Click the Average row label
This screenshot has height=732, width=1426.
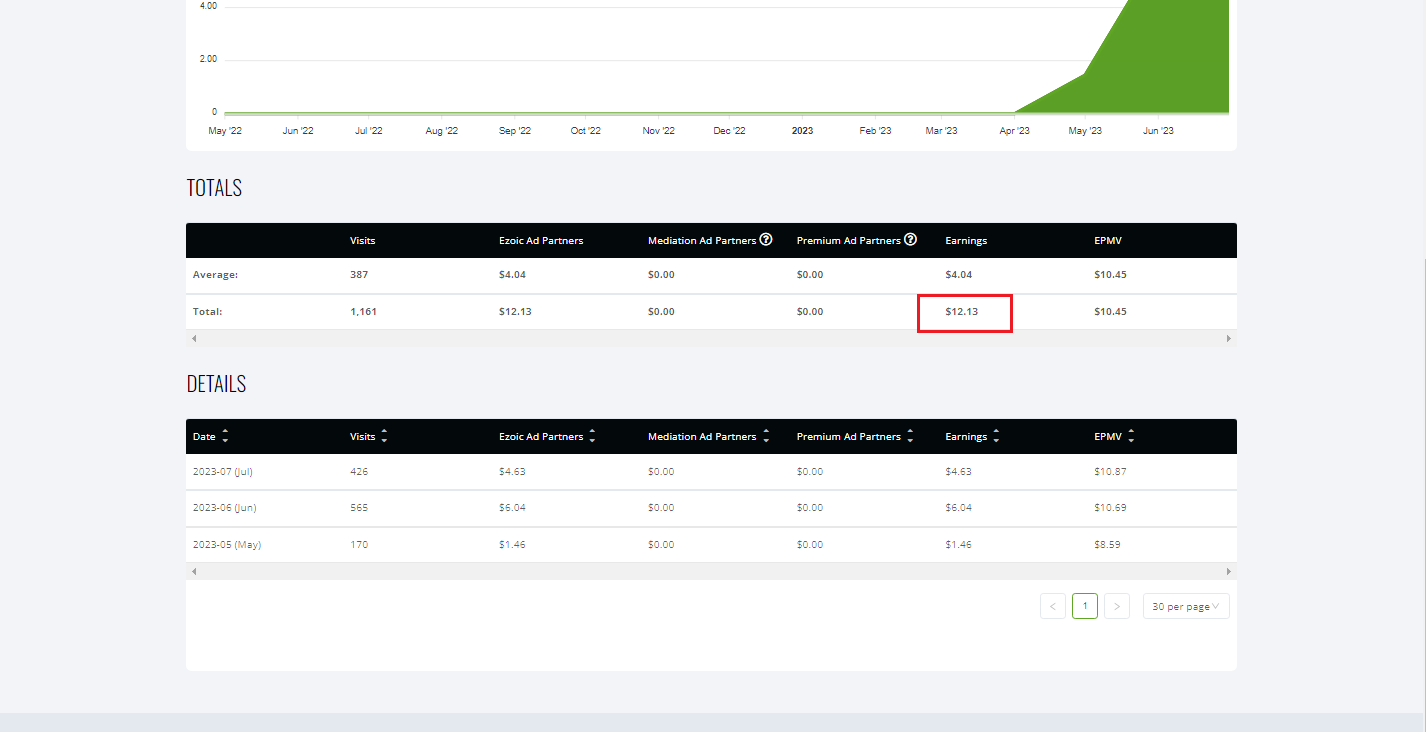215,275
